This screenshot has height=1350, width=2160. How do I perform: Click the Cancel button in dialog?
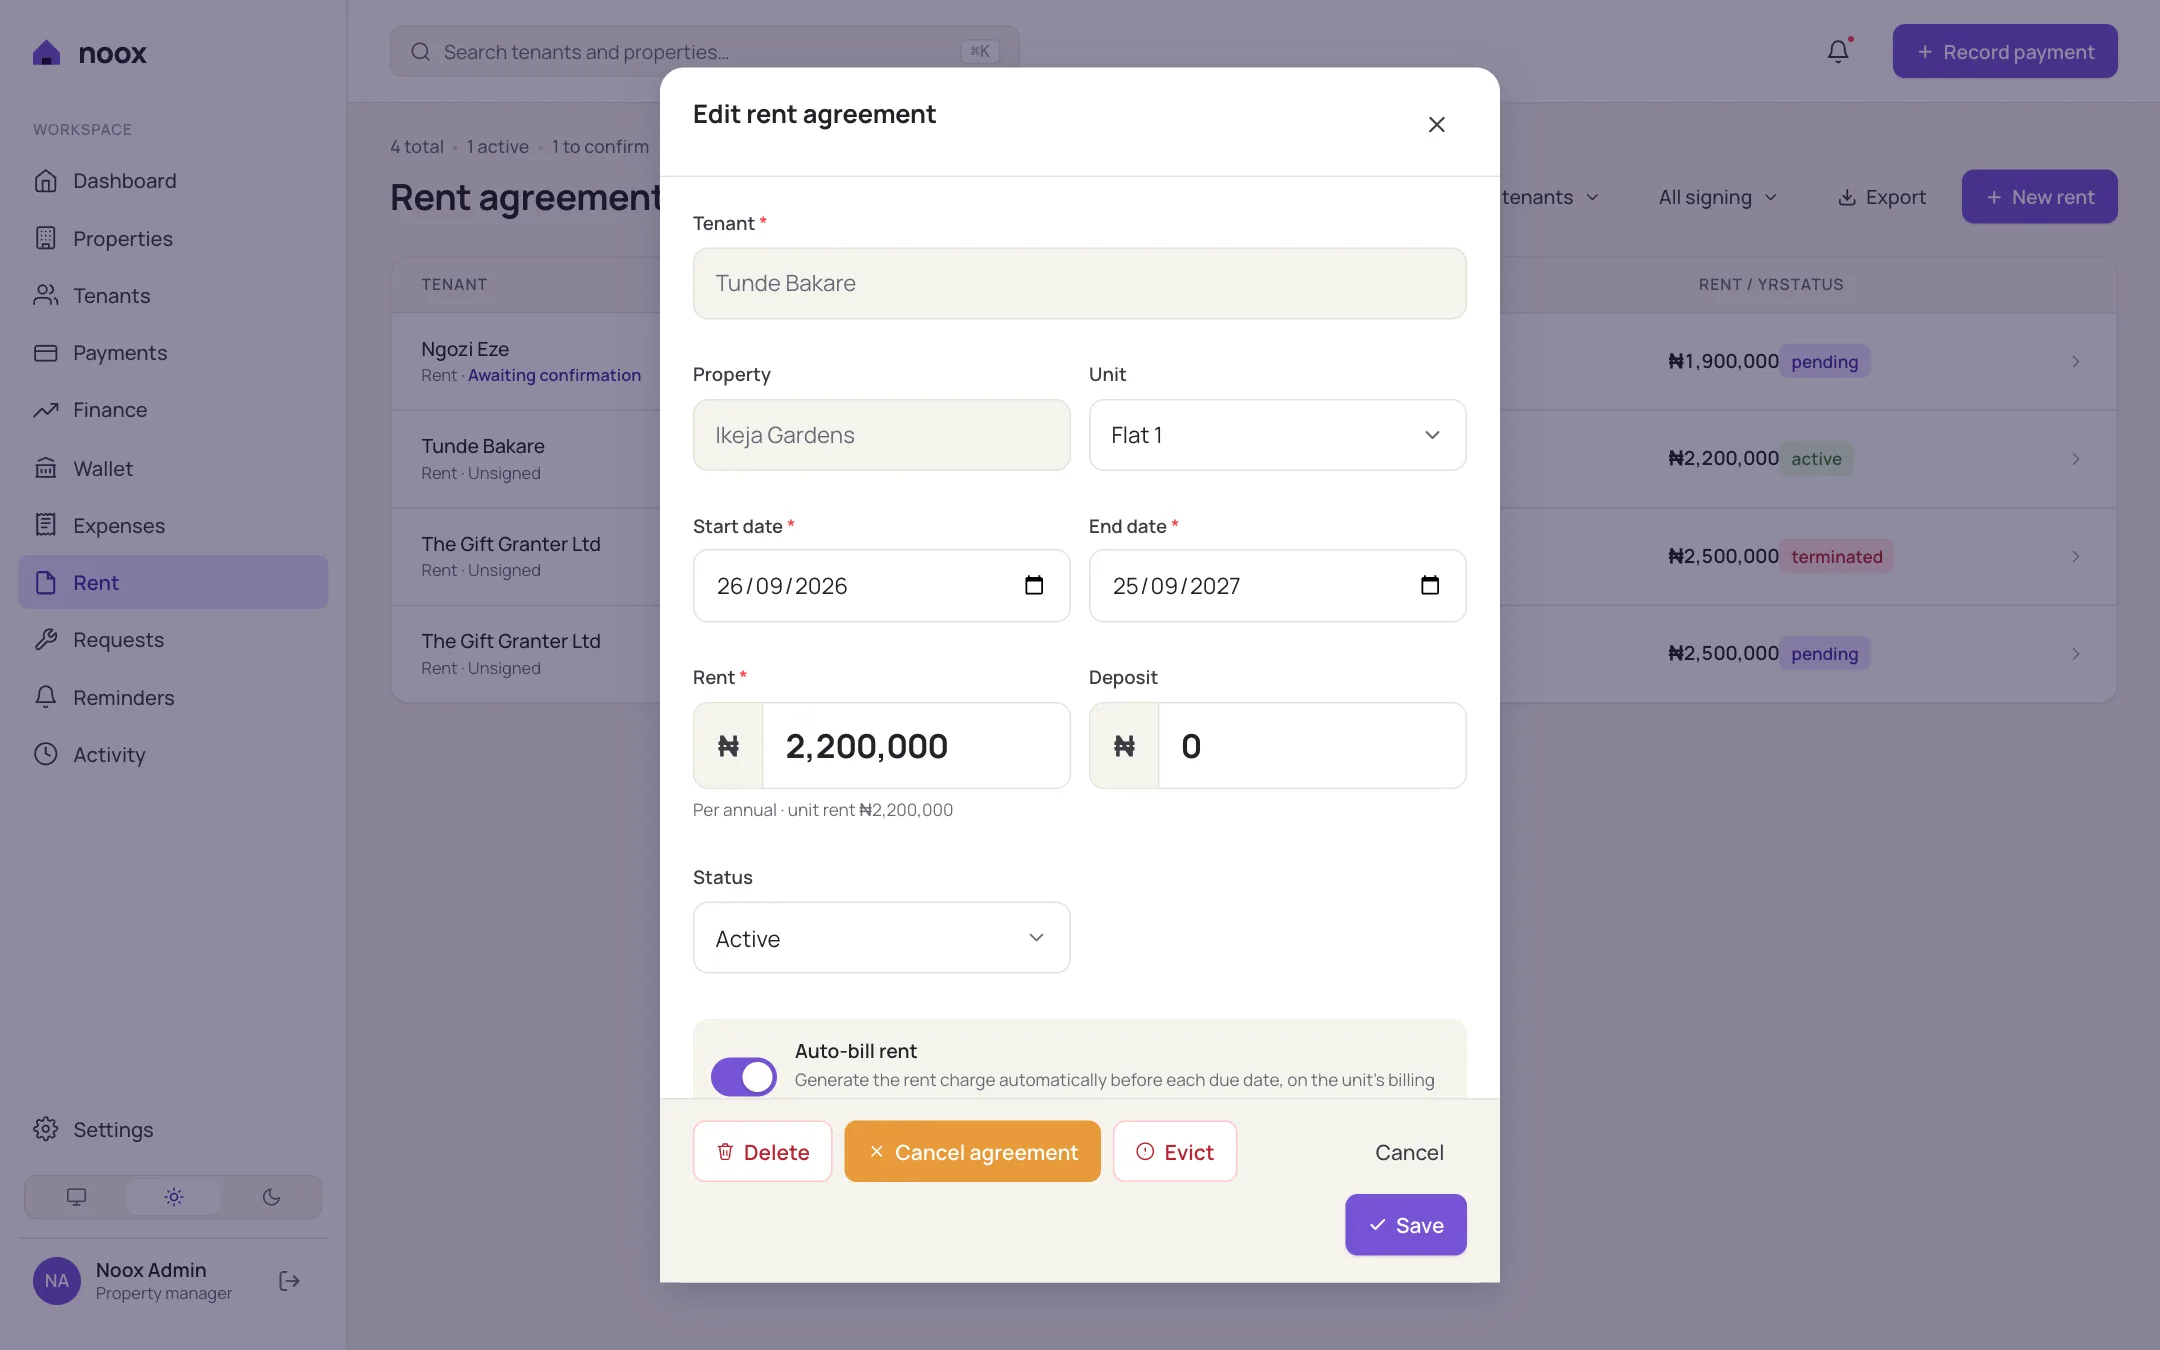[x=1409, y=1152]
